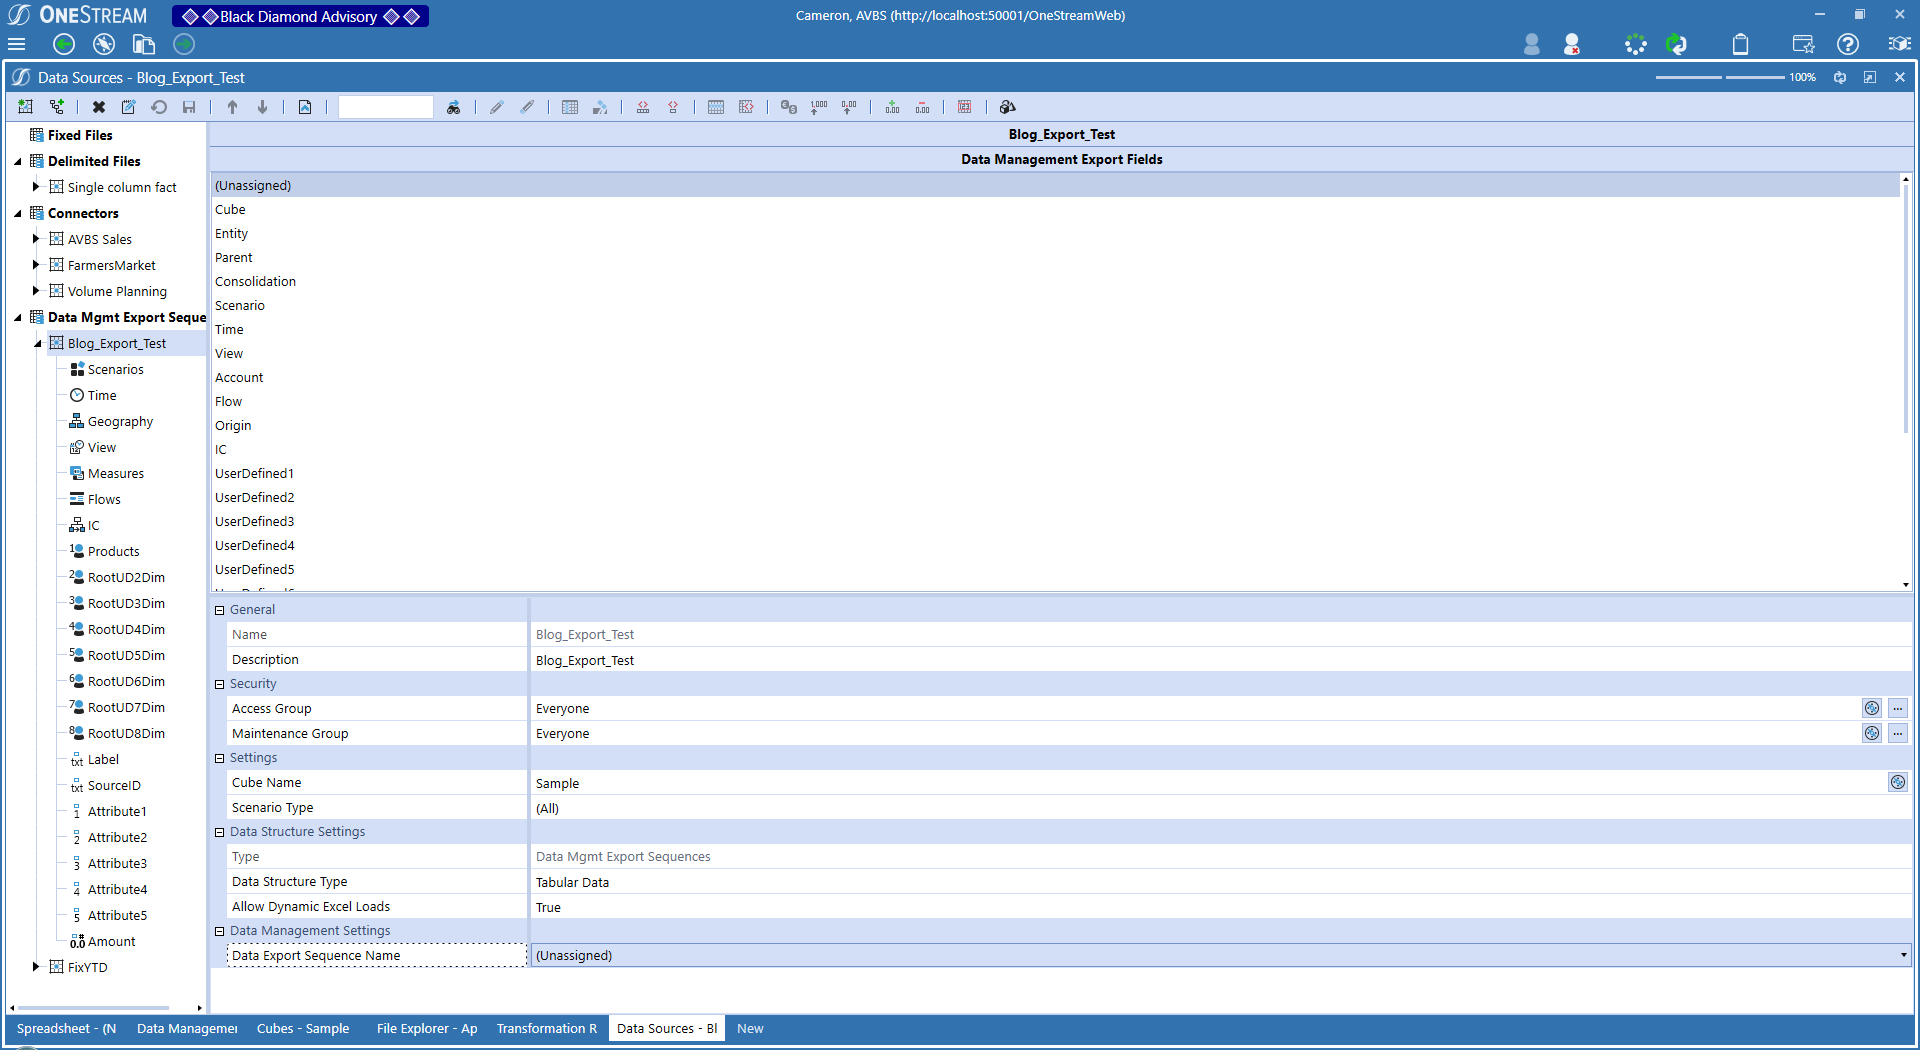The width and height of the screenshot is (1920, 1050).
Task: Click the object lookup icon at toolbar end
Action: coord(1008,107)
